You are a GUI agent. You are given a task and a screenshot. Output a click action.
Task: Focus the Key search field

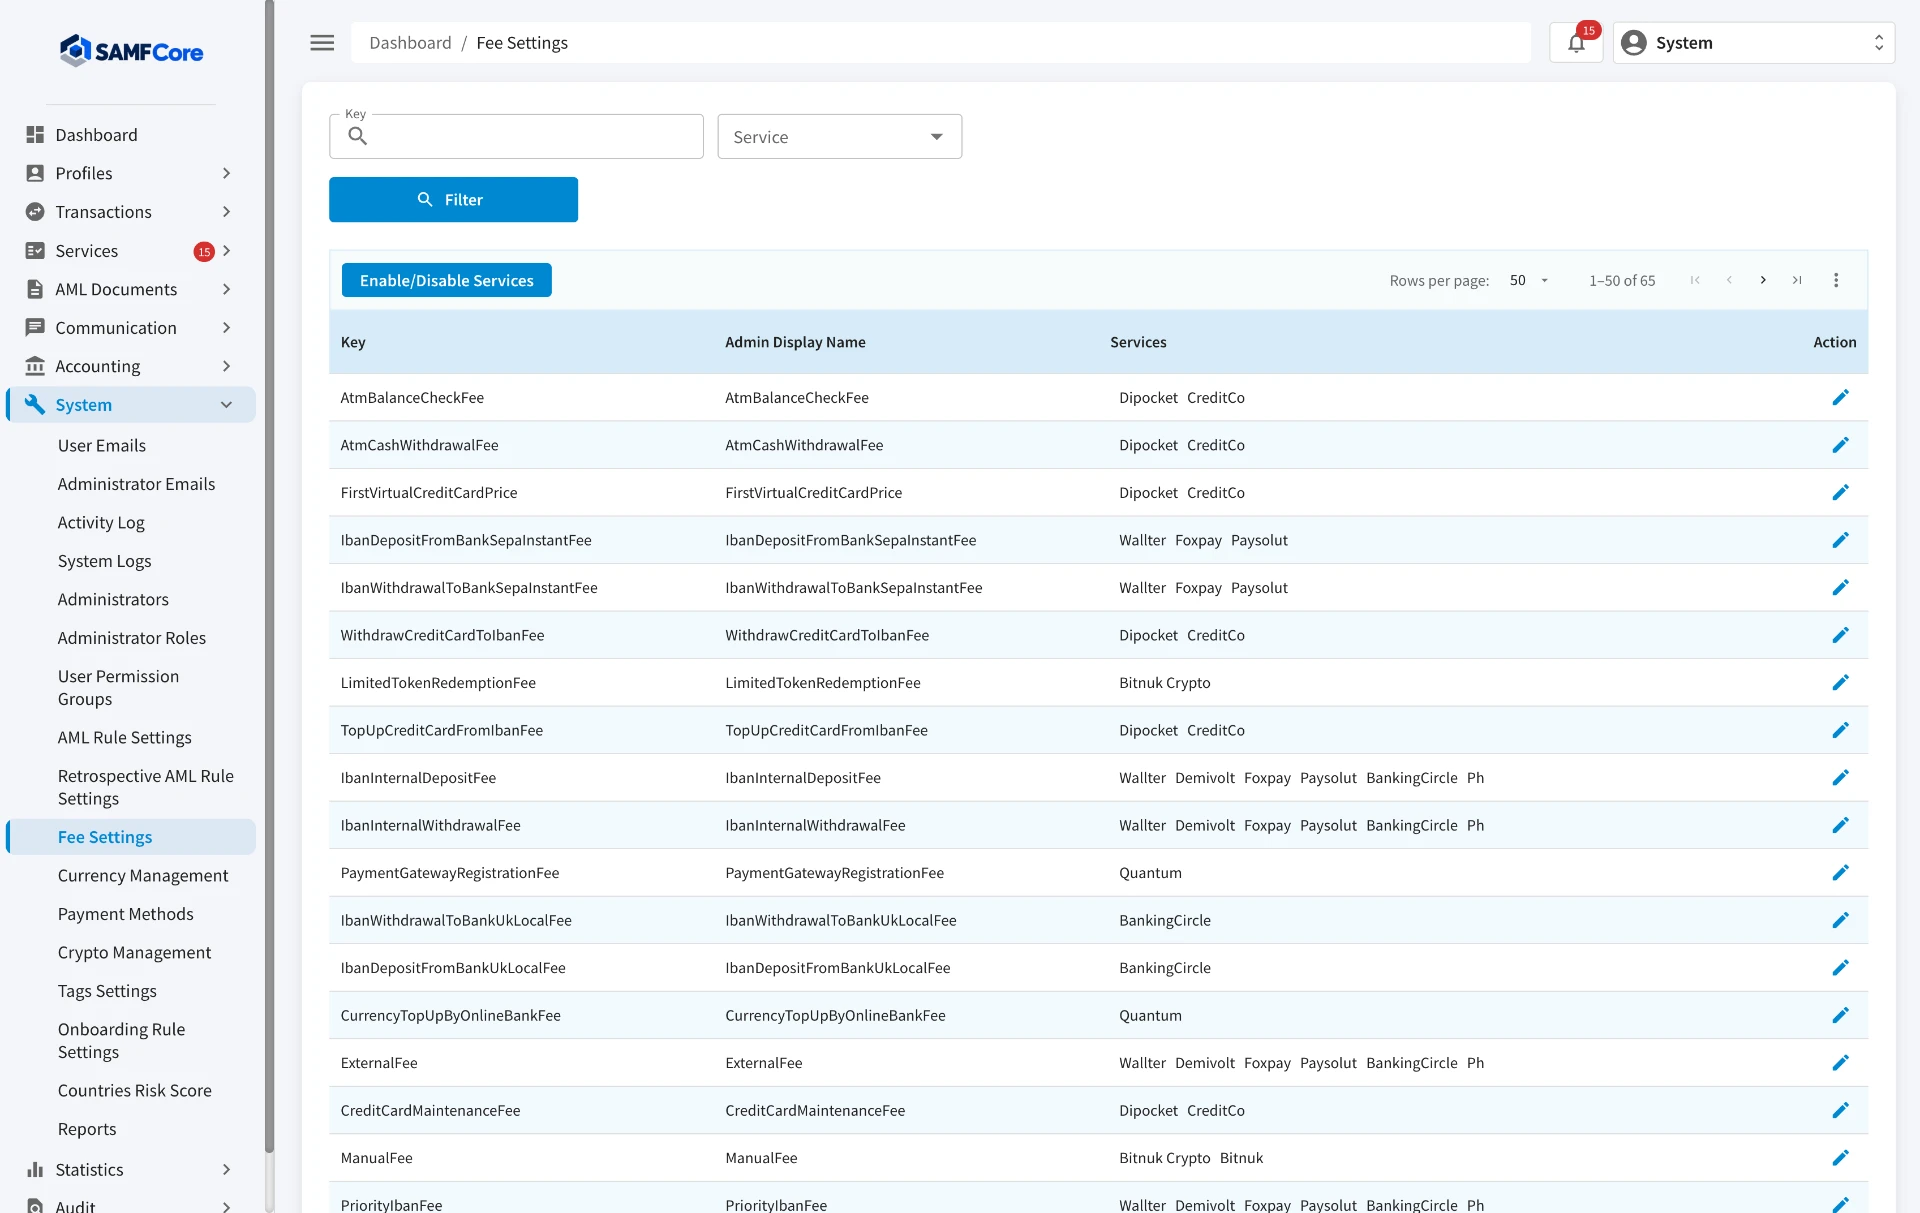516,137
